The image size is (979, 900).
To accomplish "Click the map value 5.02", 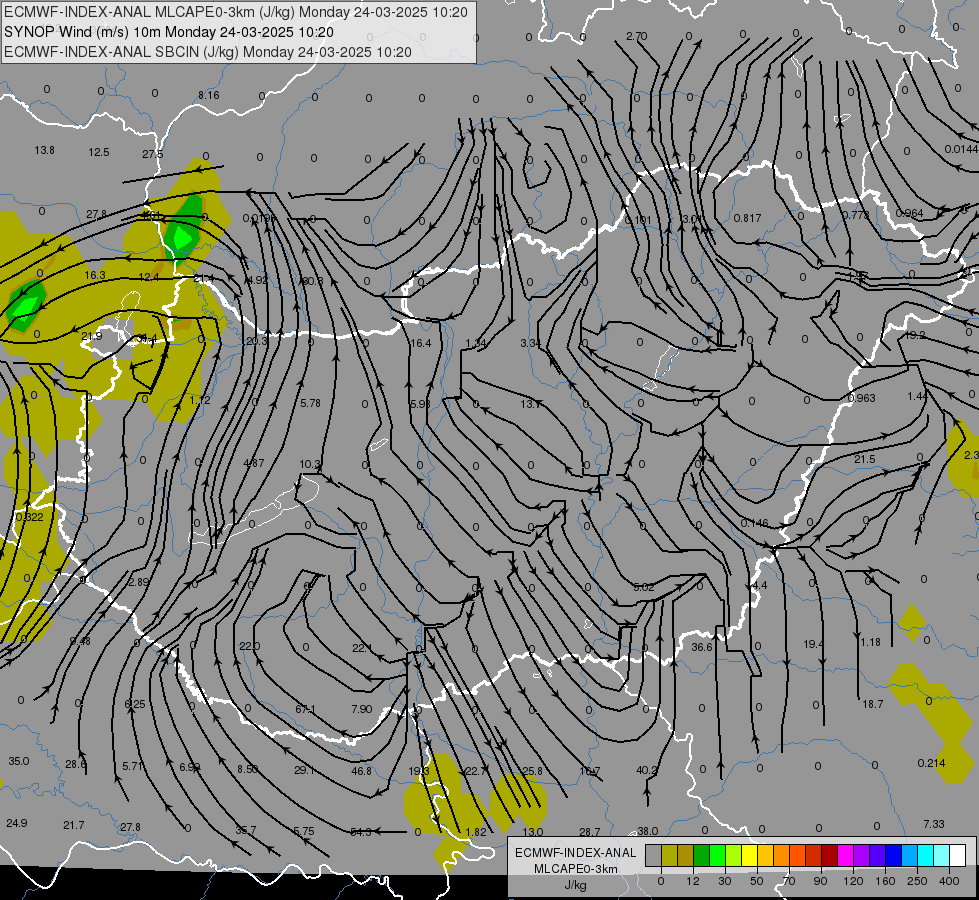I will click(x=644, y=587).
